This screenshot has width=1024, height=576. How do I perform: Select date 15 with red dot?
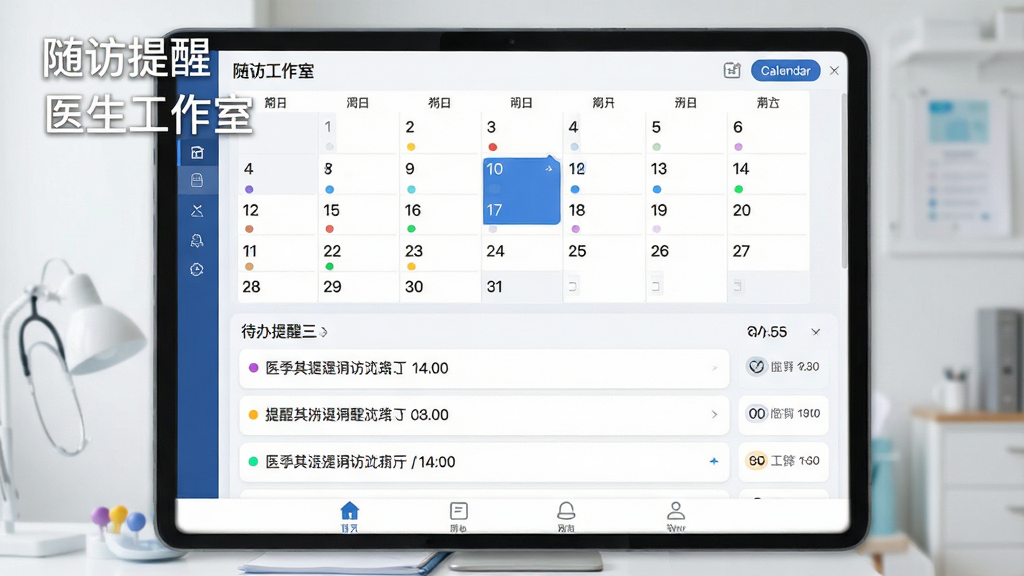(358, 217)
